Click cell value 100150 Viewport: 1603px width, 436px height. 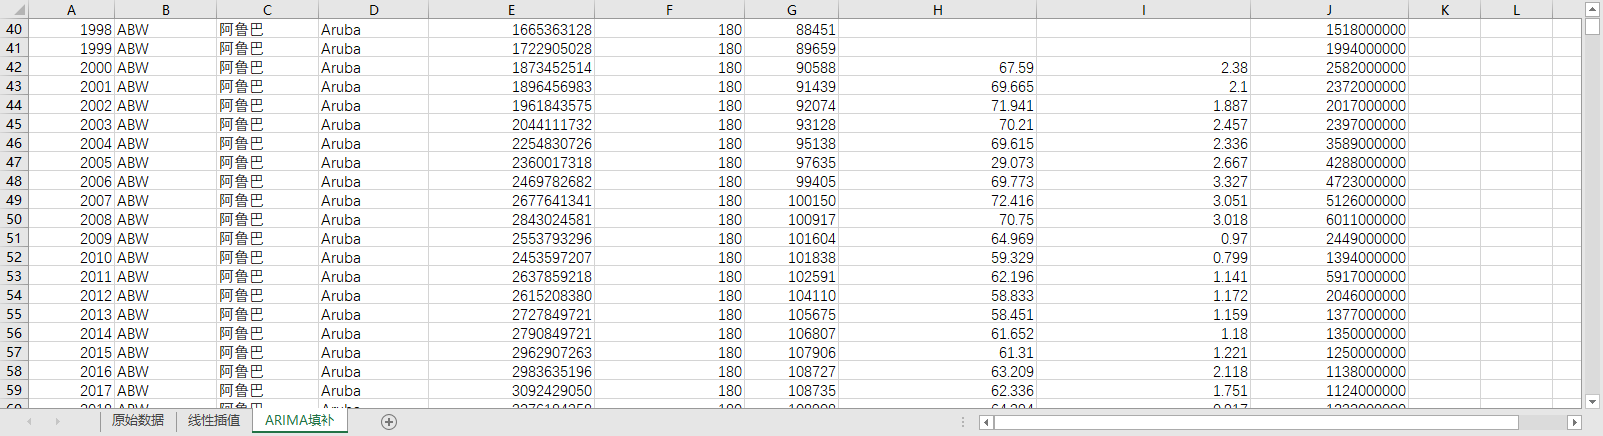tap(791, 201)
